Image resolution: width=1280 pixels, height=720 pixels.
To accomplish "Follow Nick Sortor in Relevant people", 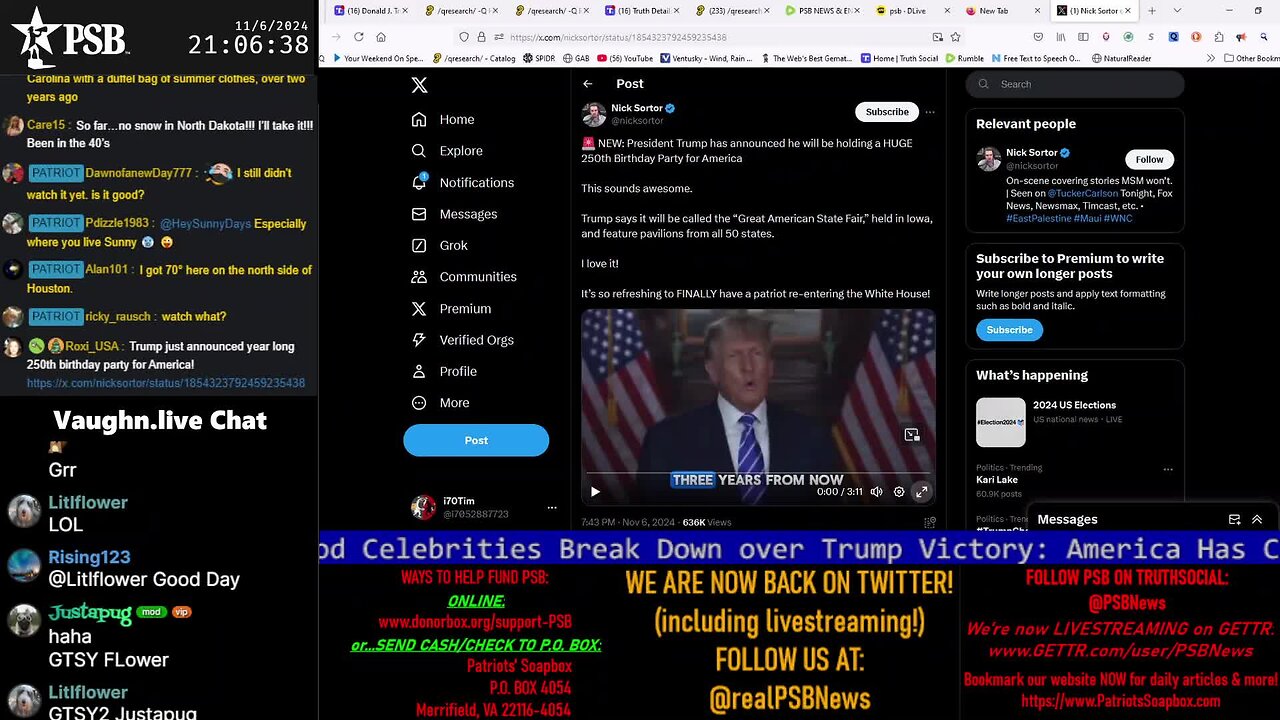I will click(x=1149, y=159).
